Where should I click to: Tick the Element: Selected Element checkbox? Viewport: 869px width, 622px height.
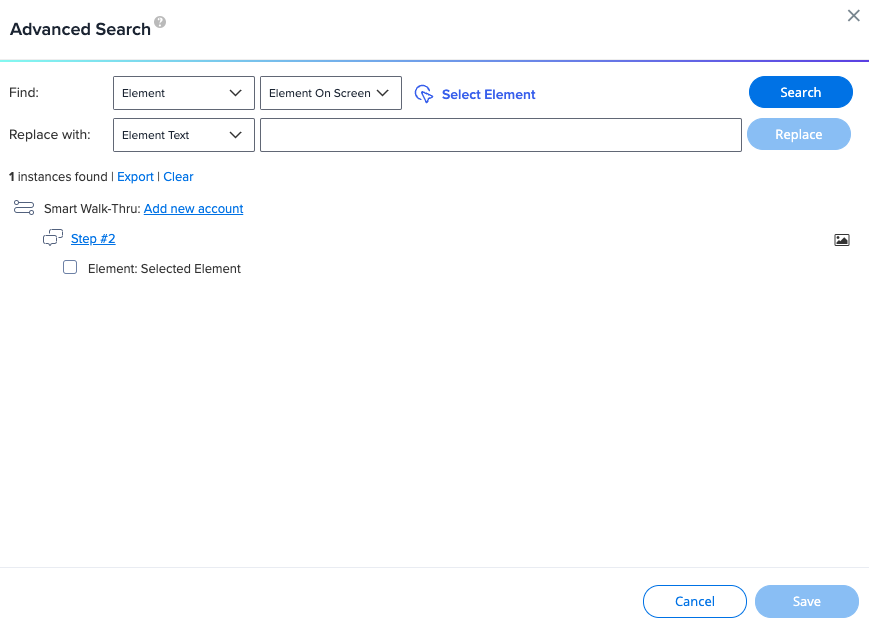coord(70,268)
